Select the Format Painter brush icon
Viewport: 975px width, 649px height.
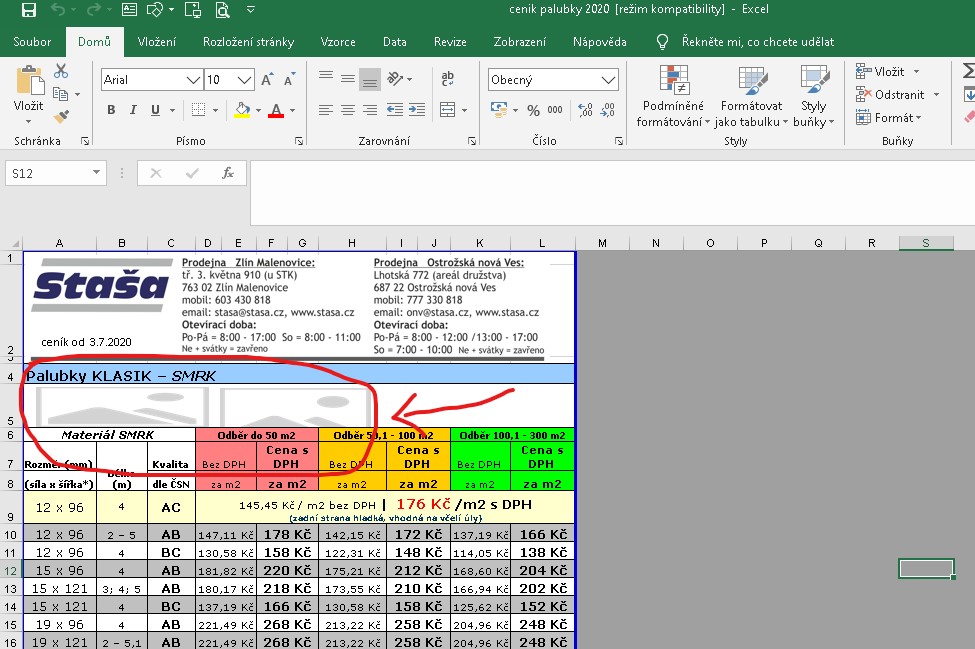(61, 116)
